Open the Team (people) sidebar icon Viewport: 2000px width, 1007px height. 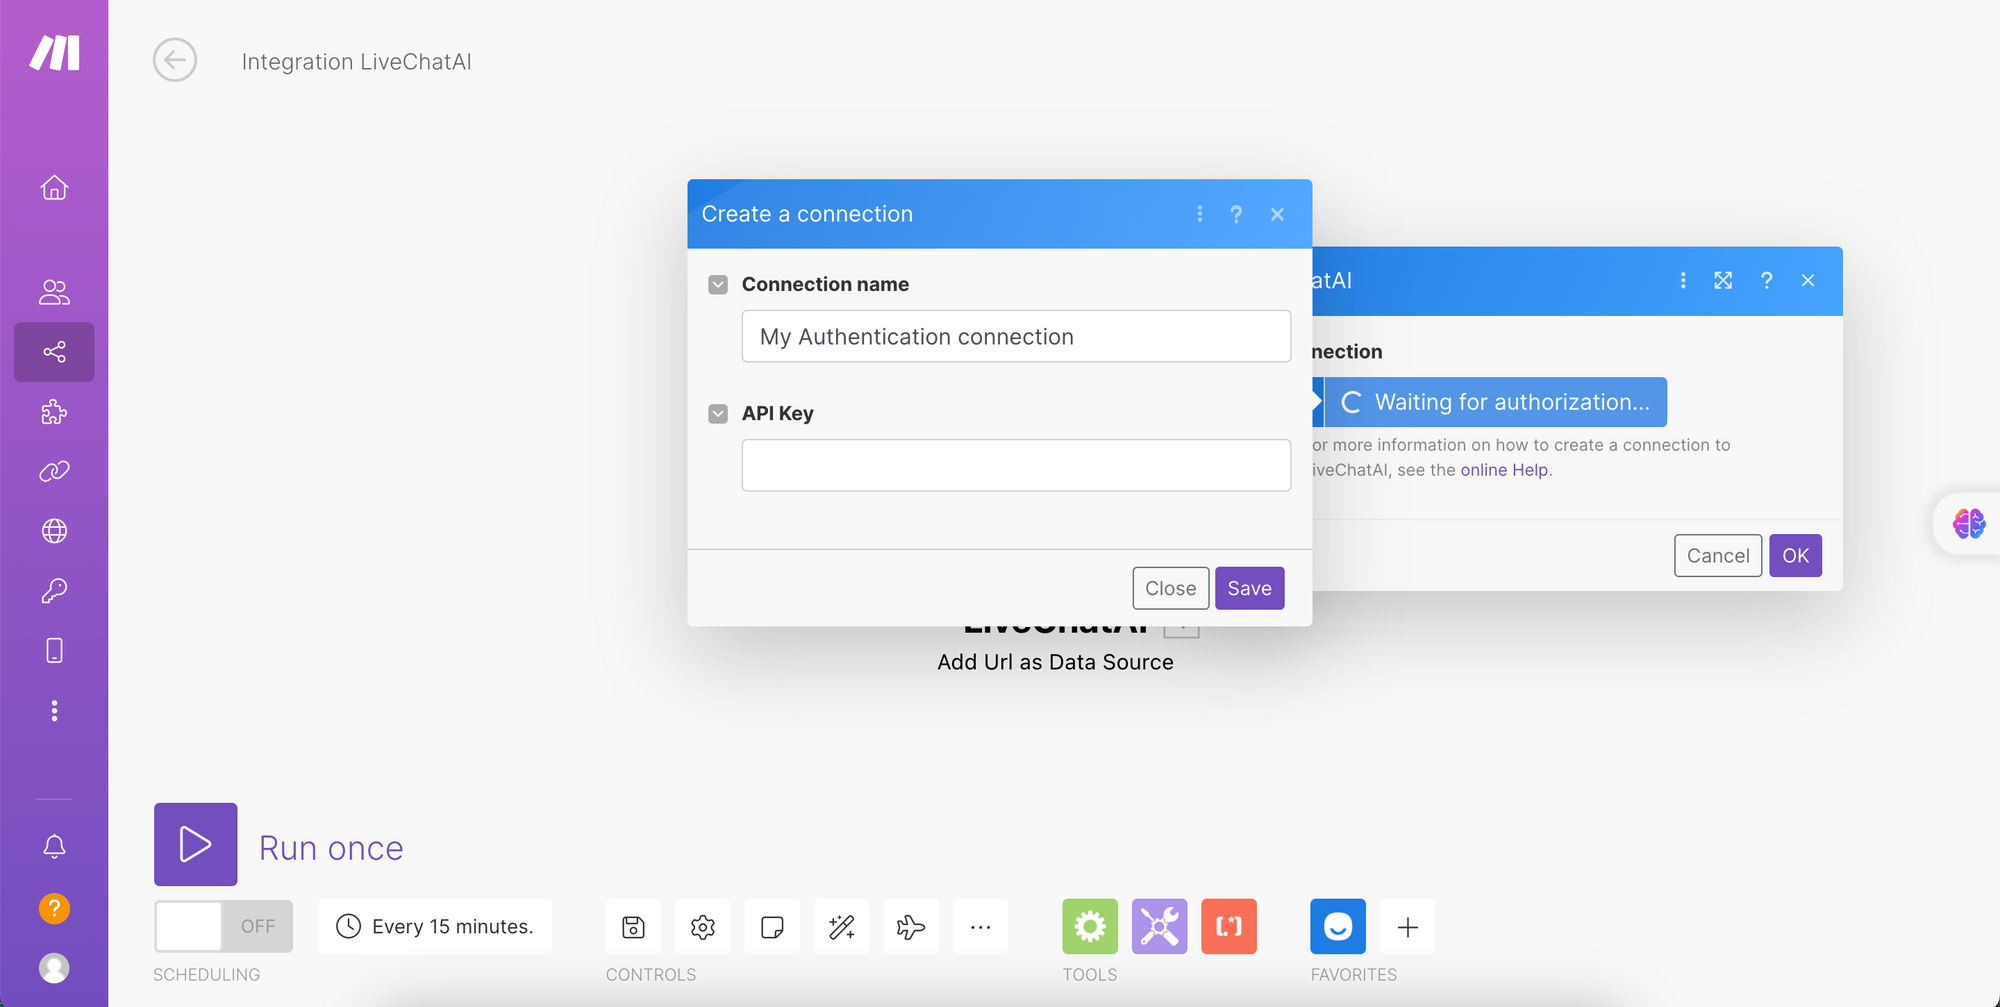tap(54, 292)
